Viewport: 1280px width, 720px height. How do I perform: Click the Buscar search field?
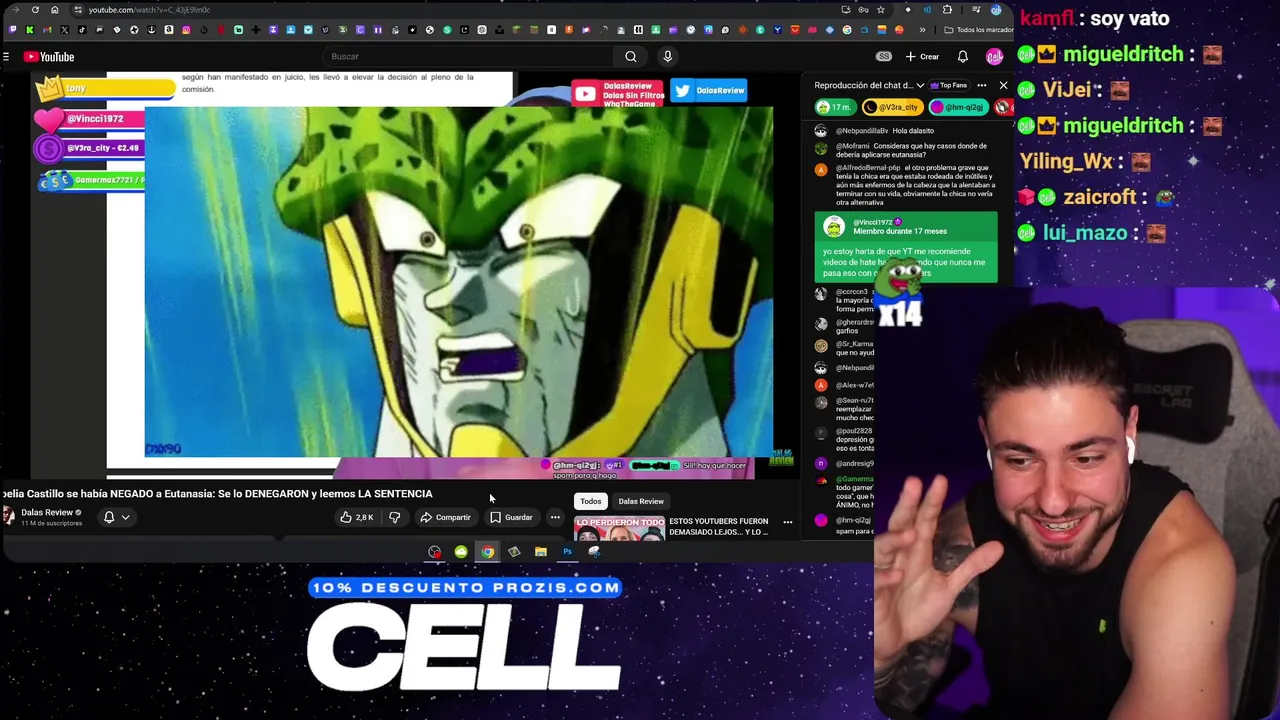470,57
